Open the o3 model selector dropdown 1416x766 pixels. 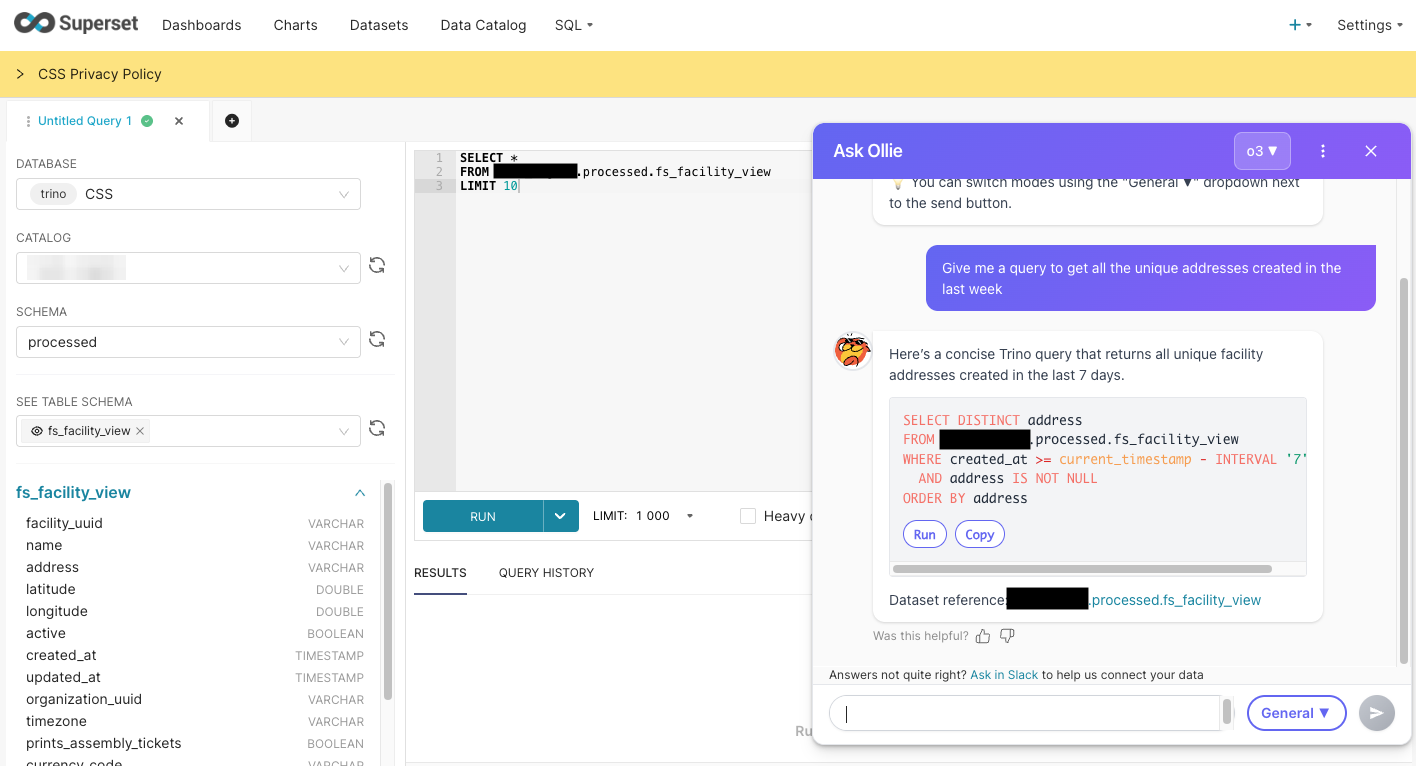click(1262, 151)
